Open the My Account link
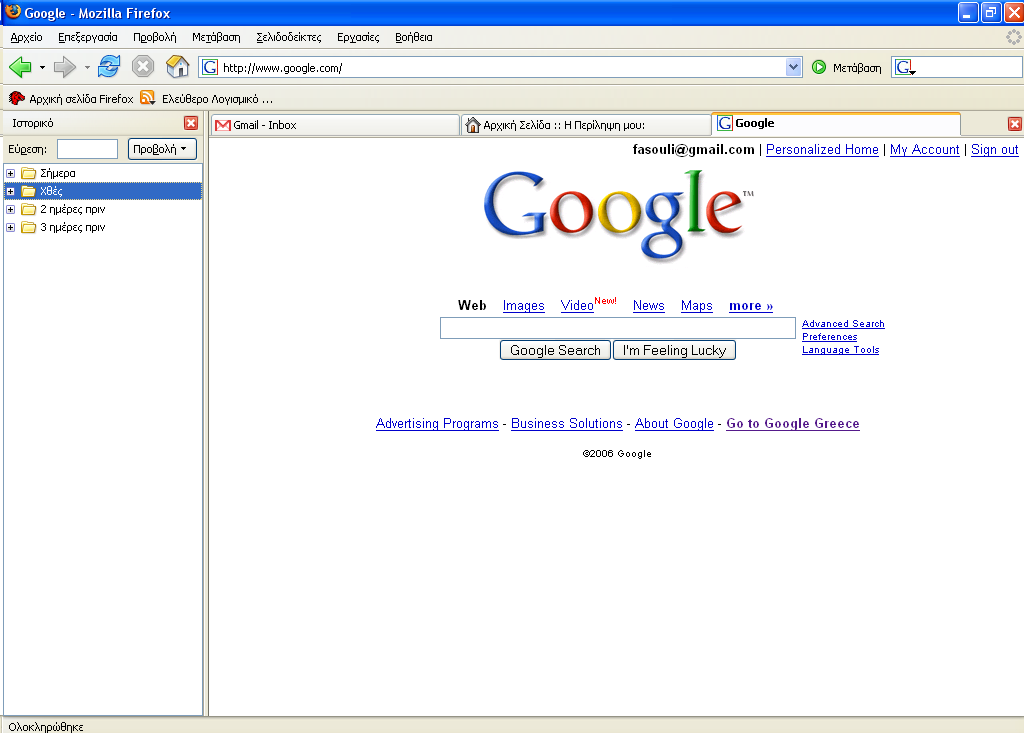The image size is (1024, 733). (925, 150)
